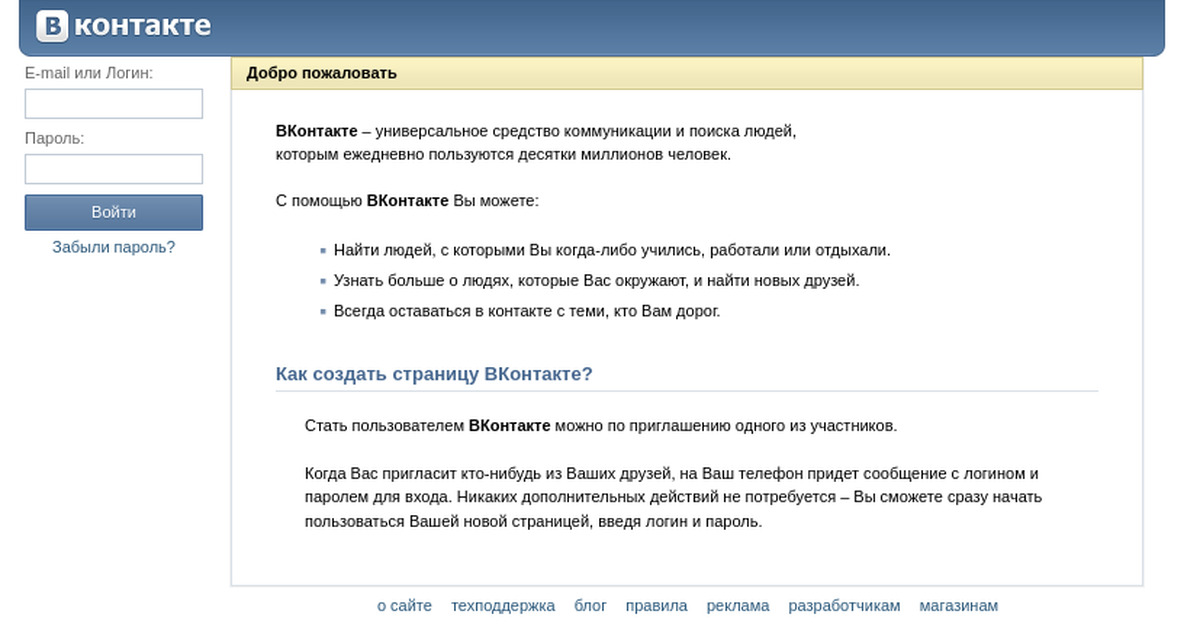Click the ВКонтакте logo in header
Screen dimensions: 1200x628
point(124,24)
